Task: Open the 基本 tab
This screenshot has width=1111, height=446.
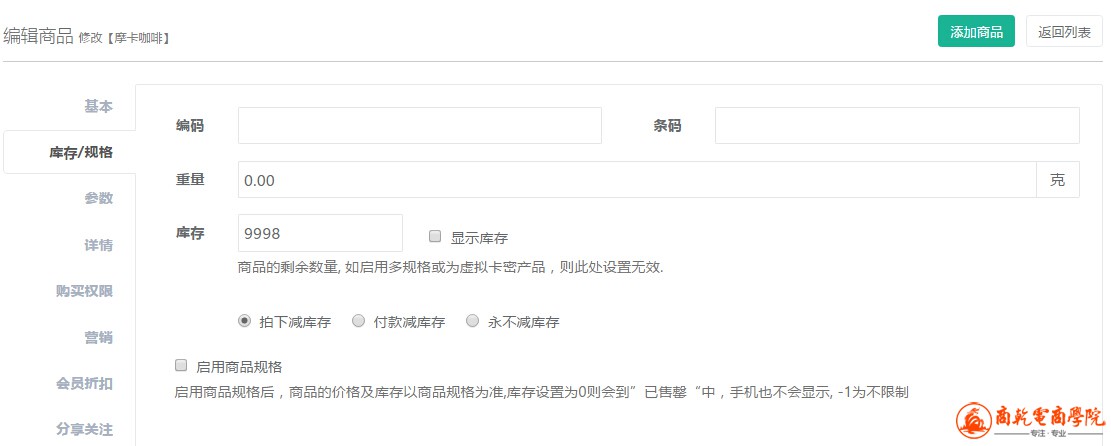Action: [98, 106]
